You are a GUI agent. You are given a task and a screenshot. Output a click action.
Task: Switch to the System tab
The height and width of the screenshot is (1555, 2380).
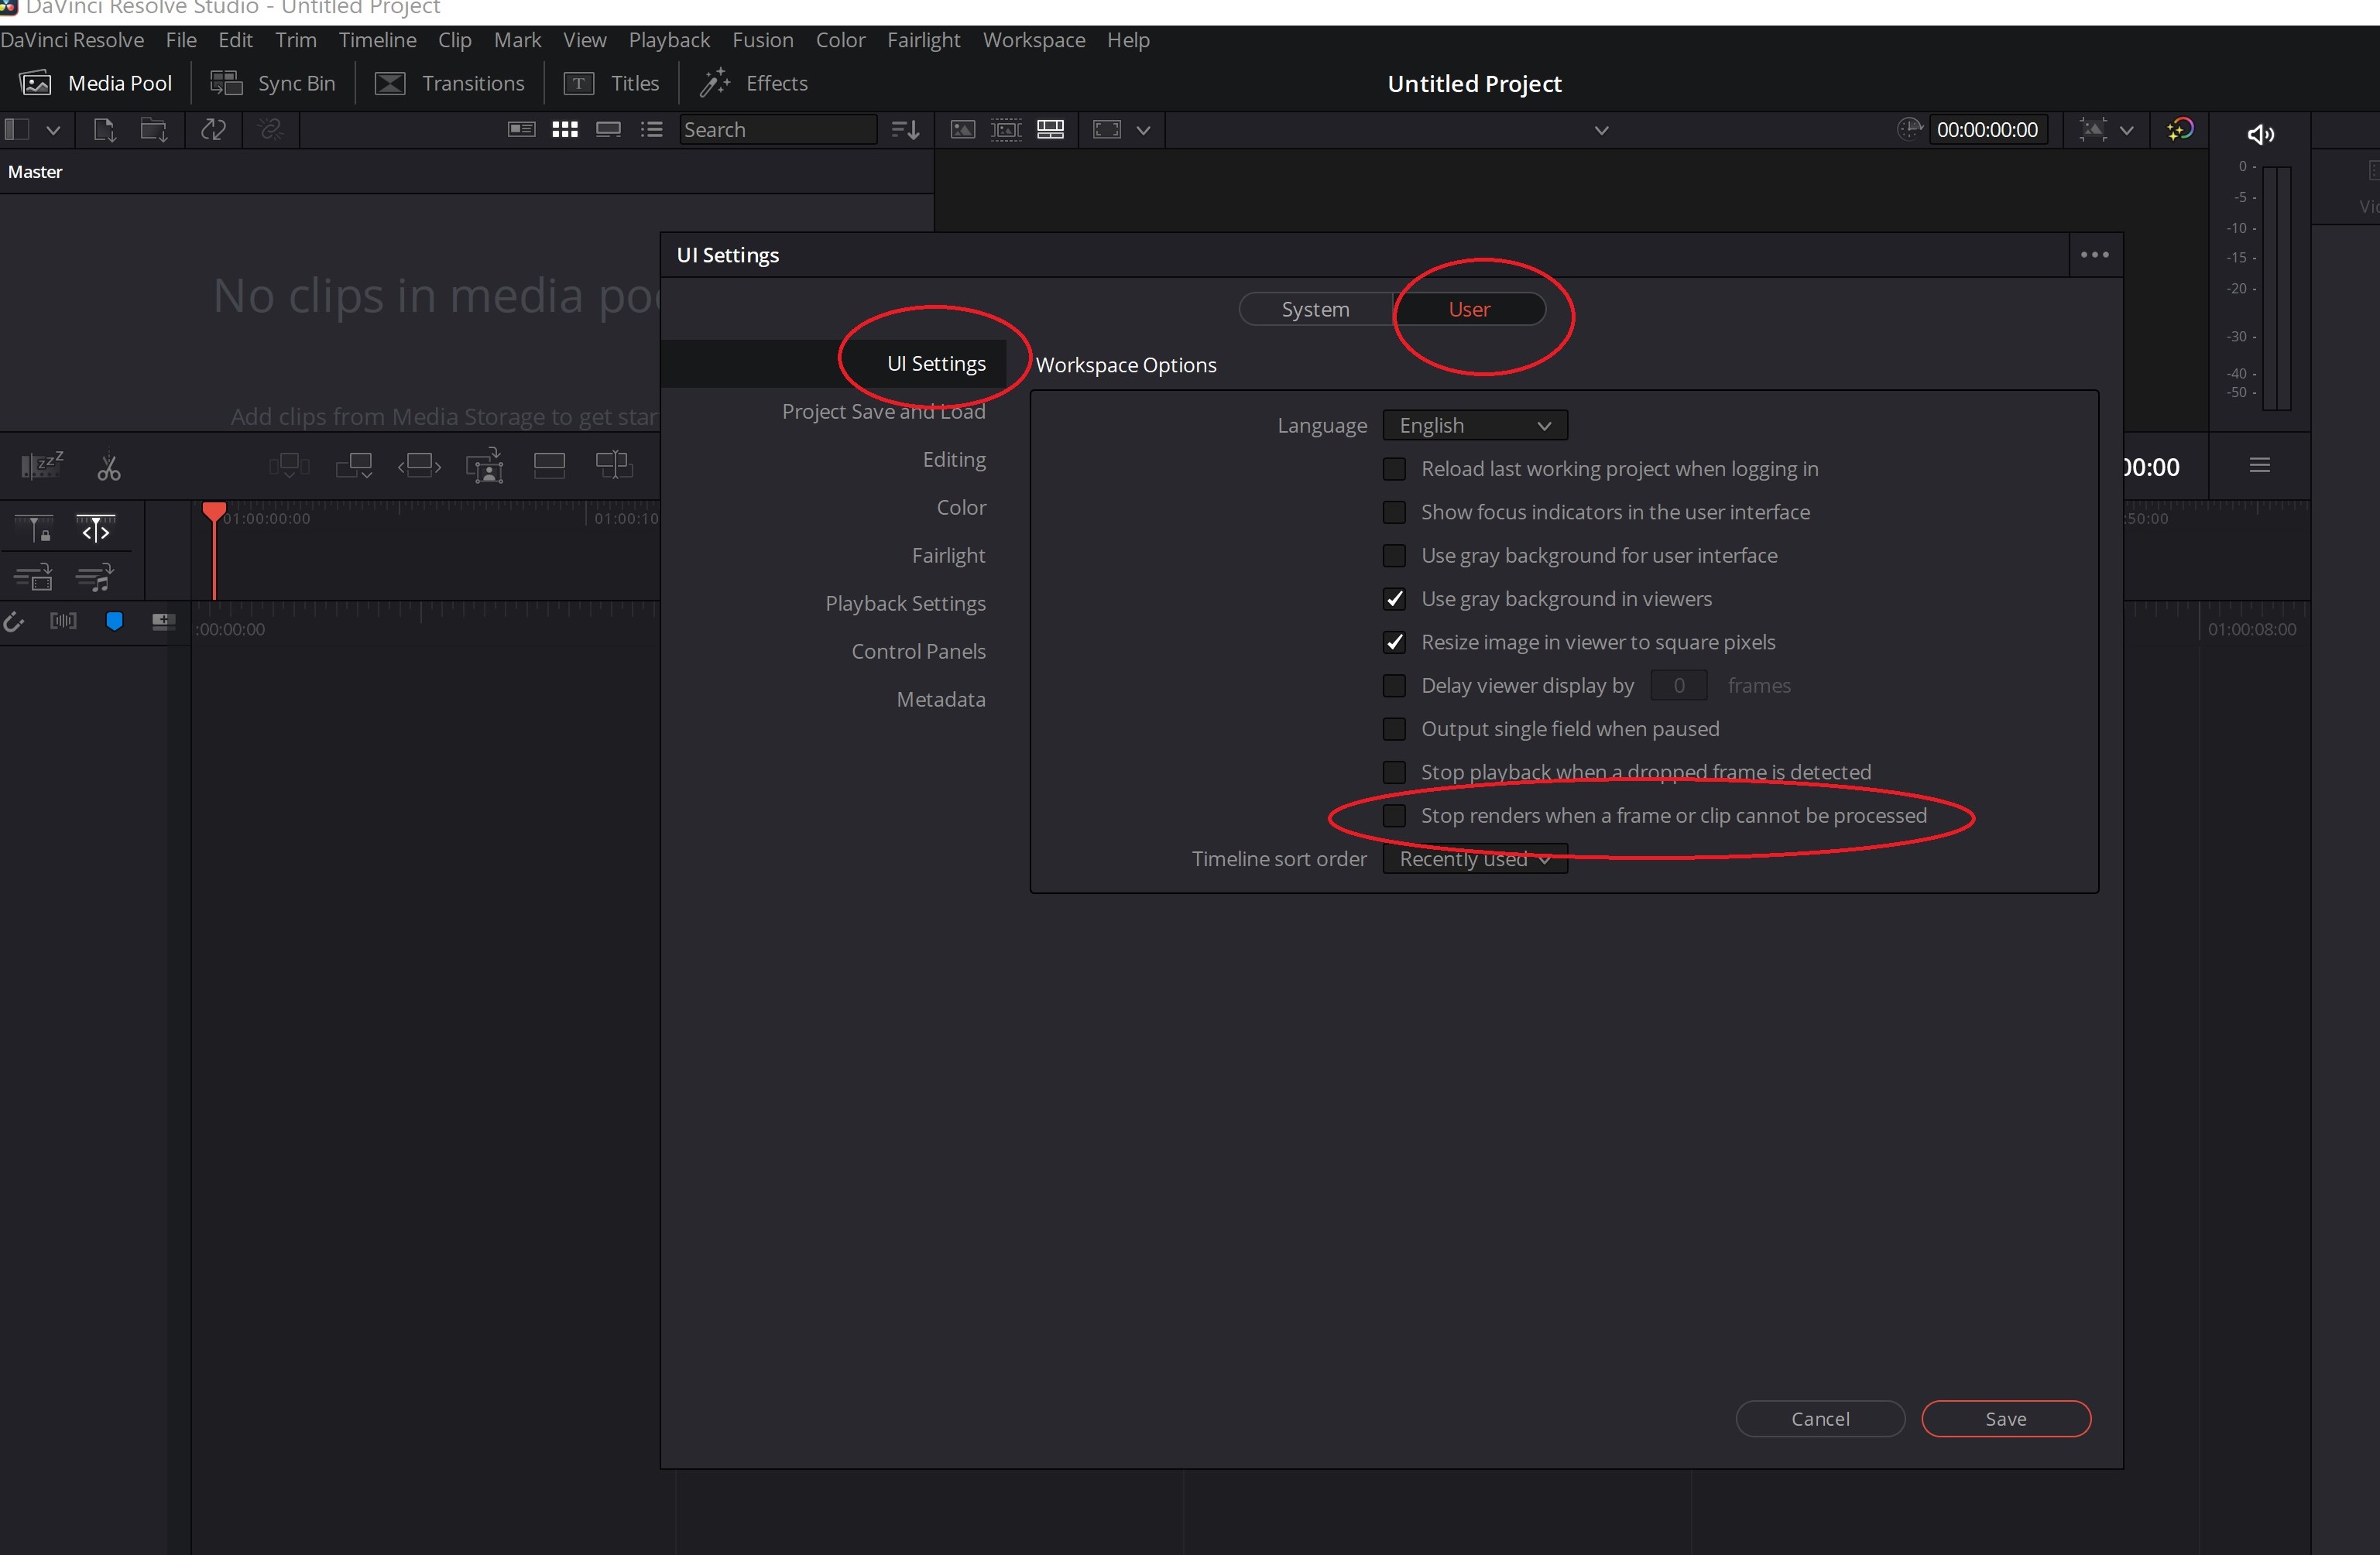pyautogui.click(x=1315, y=309)
